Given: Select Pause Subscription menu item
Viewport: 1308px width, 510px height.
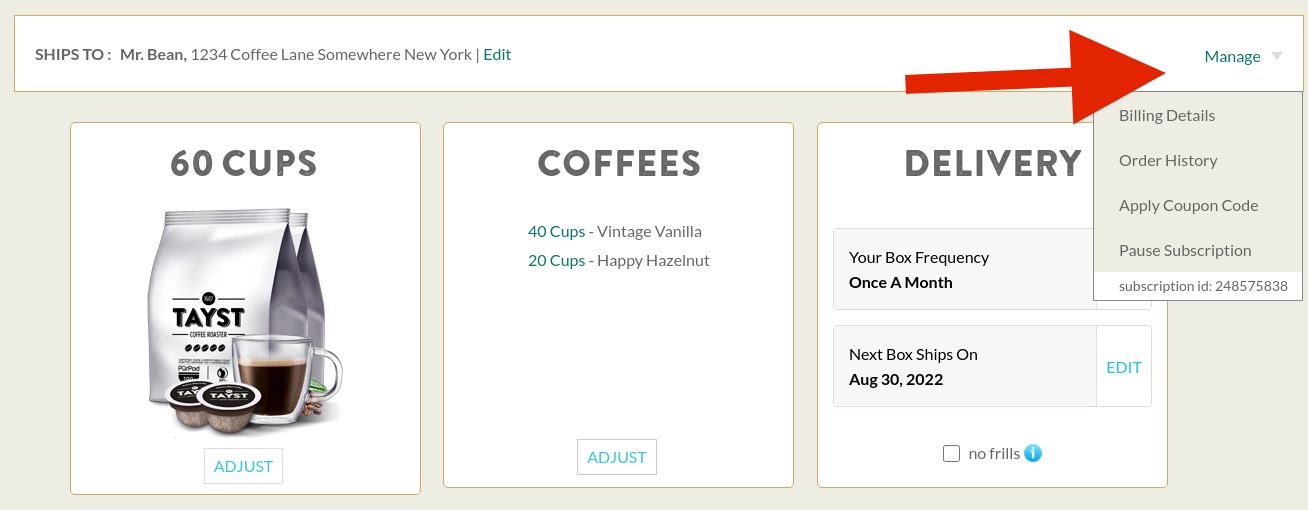Looking at the screenshot, I should pos(1185,250).
